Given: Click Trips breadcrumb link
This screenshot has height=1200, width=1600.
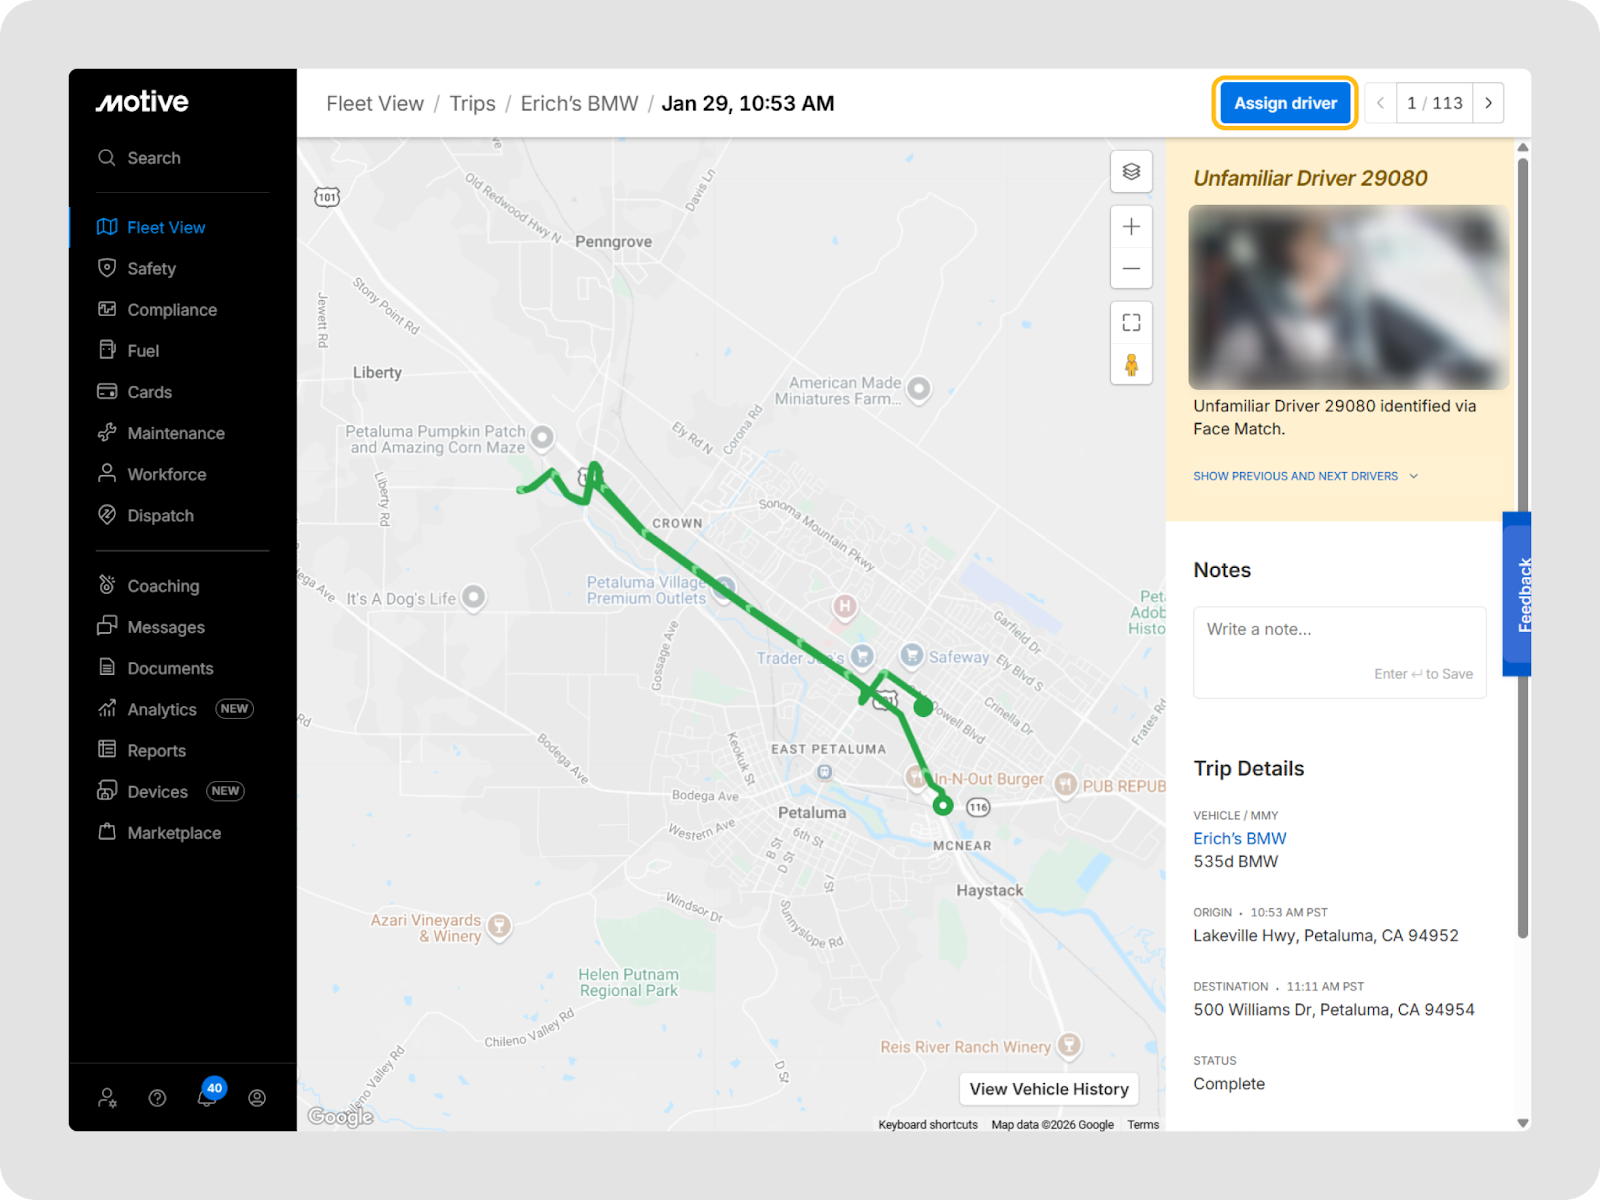Looking at the screenshot, I should (472, 104).
